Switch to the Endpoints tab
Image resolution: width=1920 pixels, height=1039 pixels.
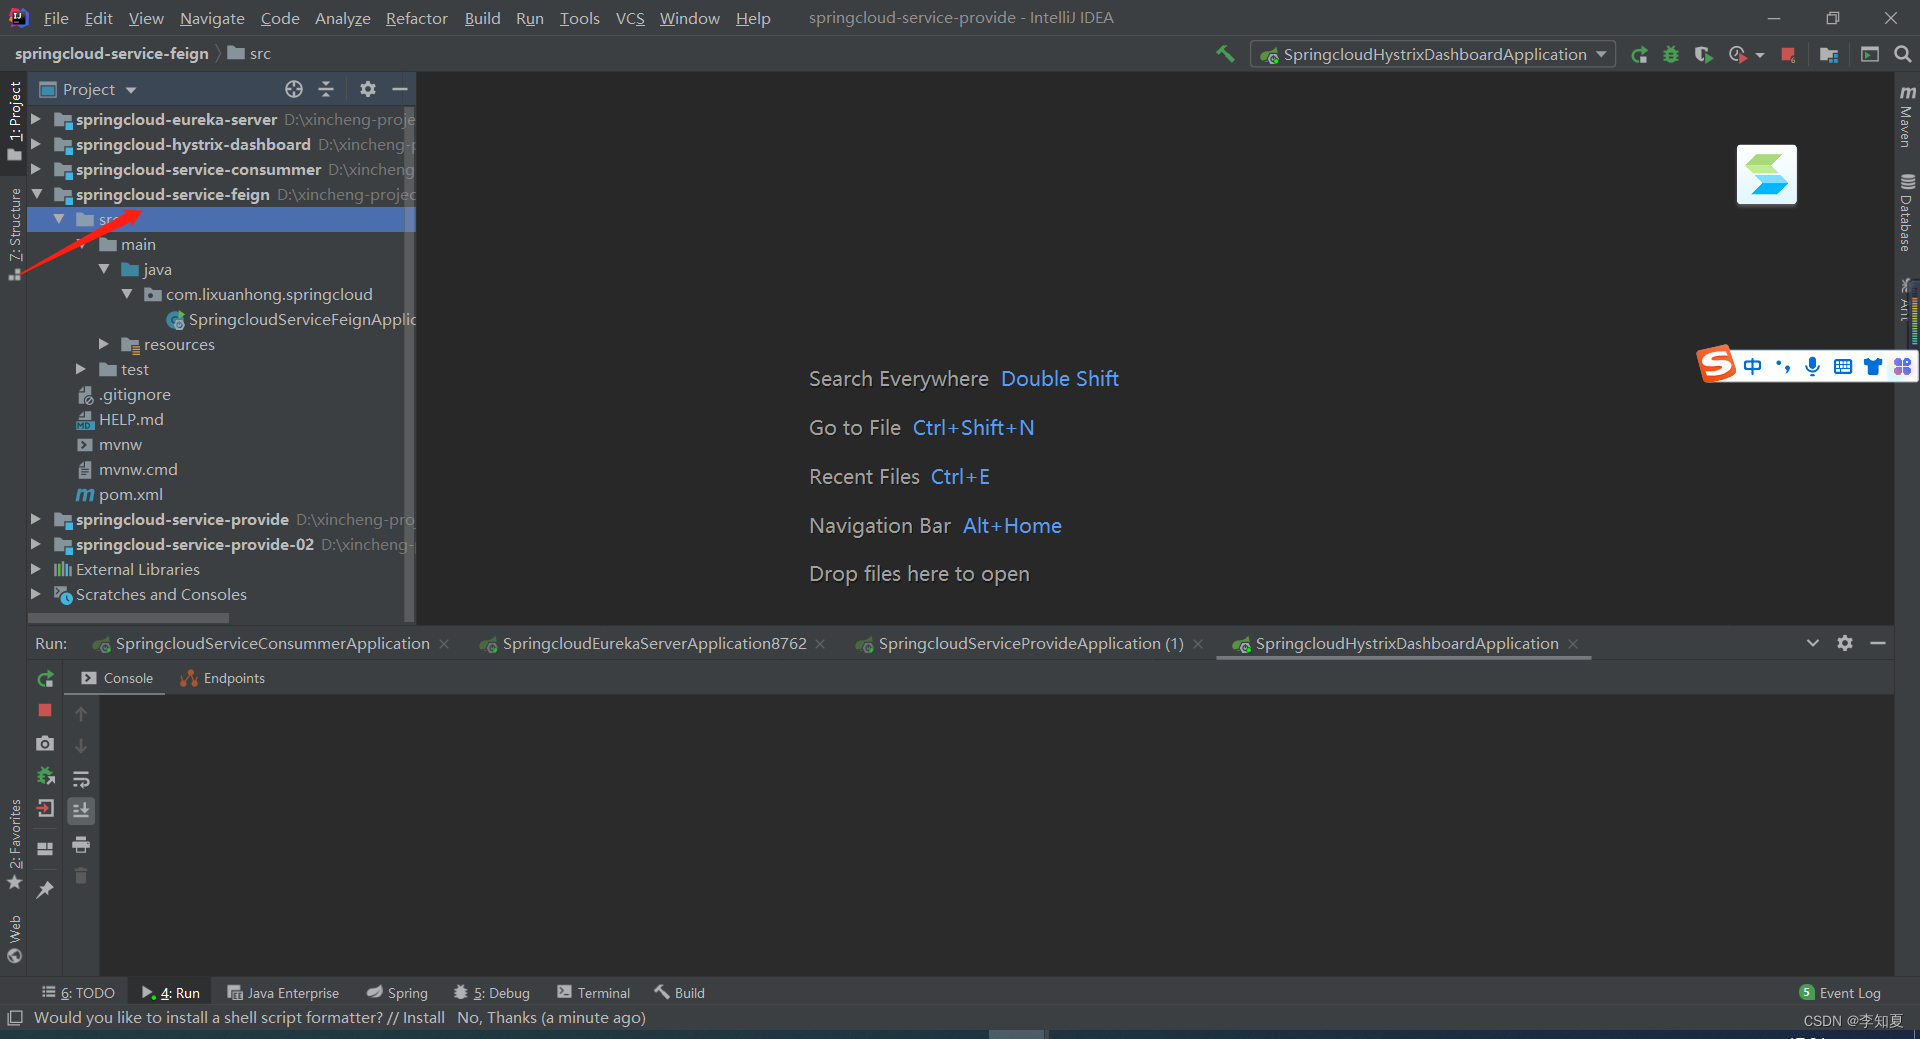tap(222, 678)
